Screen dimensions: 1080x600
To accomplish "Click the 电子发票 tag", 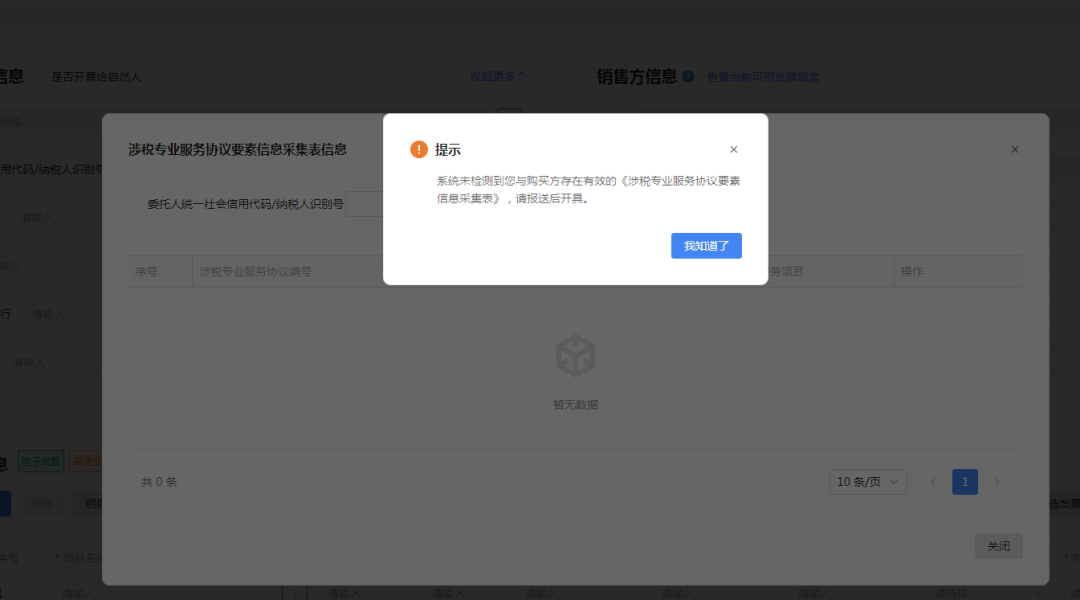I will (x=41, y=462).
